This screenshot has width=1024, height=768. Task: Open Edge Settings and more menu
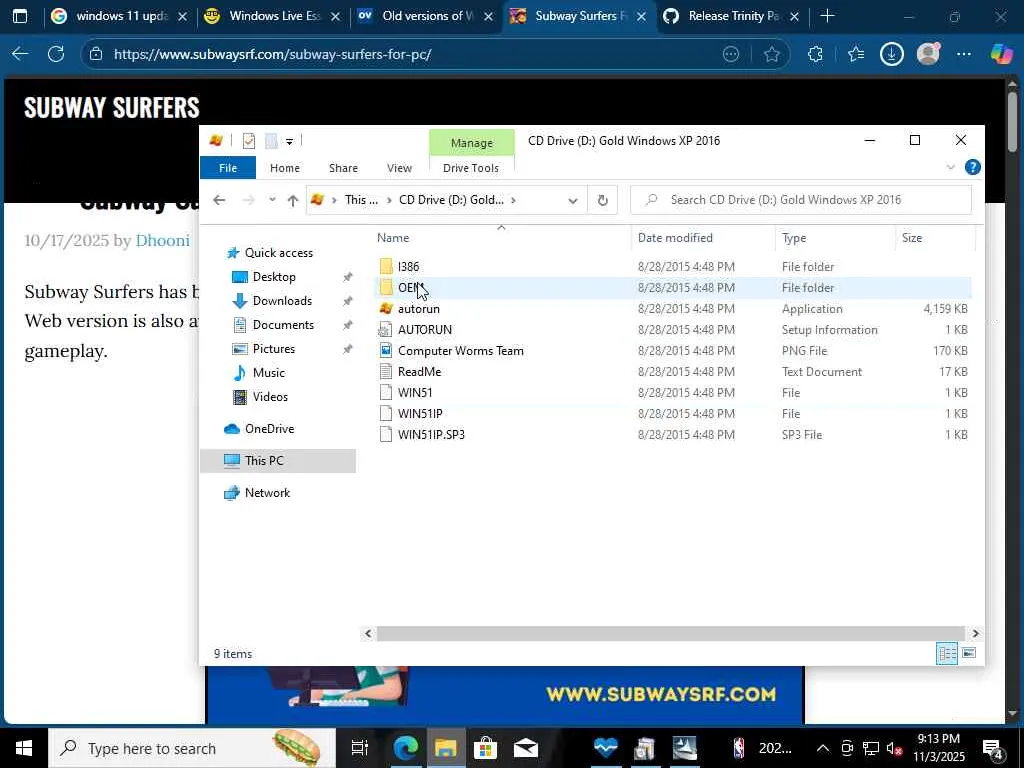point(964,54)
